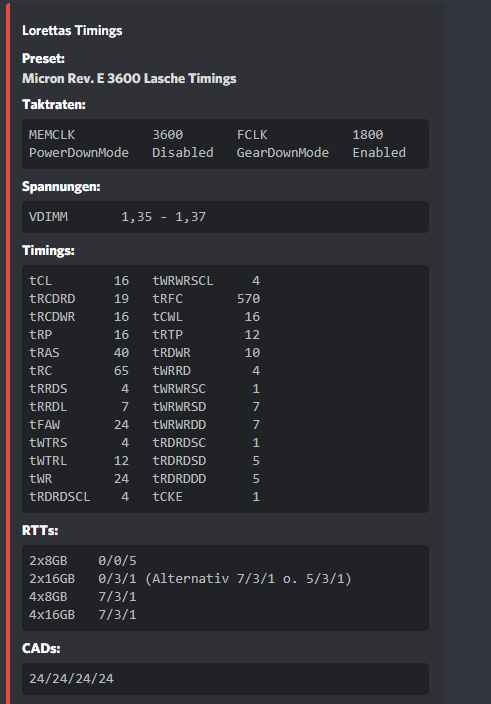Click the Micron Rev. E 3600 preset heading
The height and width of the screenshot is (704, 491).
tap(129, 79)
